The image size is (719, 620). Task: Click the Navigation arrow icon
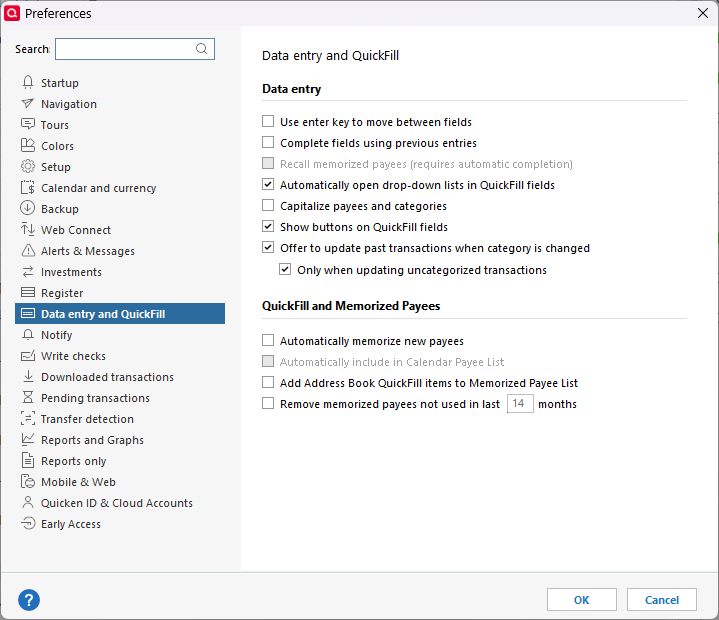coord(28,104)
